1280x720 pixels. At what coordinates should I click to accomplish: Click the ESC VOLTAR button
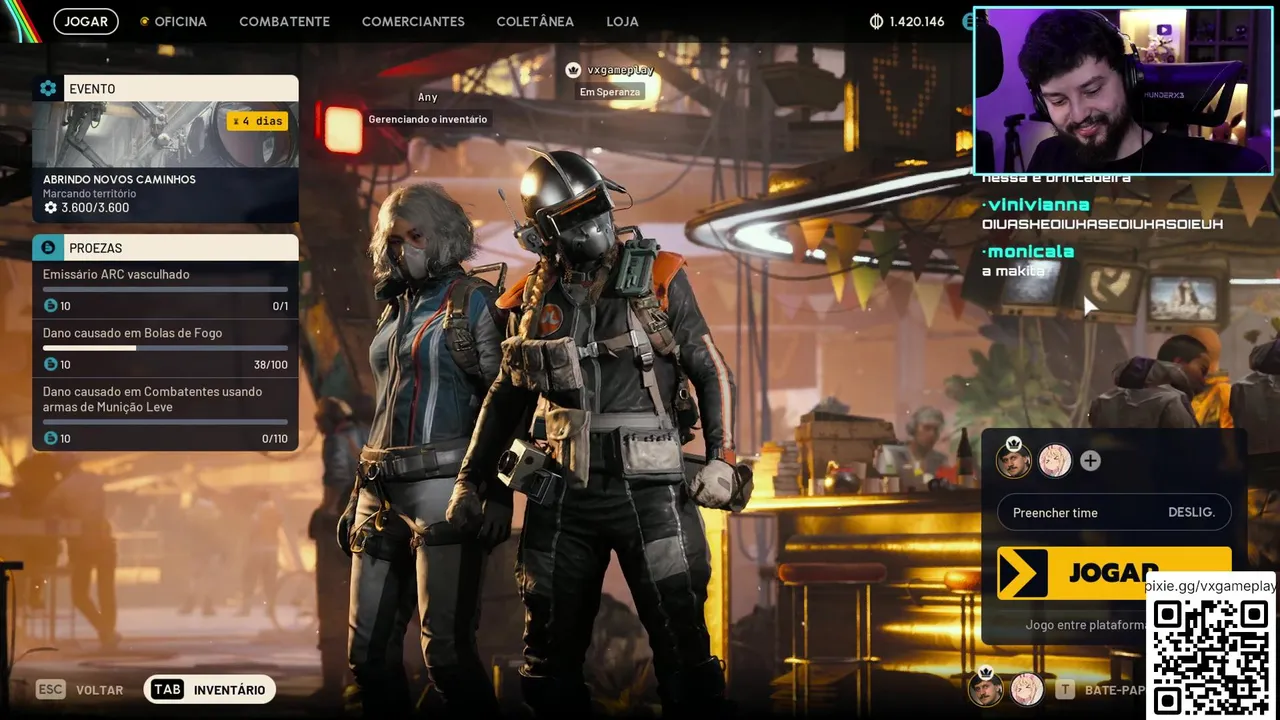click(x=80, y=690)
